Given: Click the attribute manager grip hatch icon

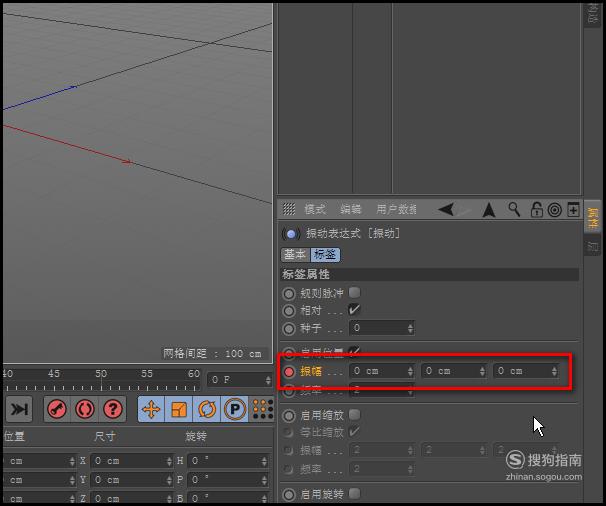Looking at the screenshot, I should pos(289,209).
